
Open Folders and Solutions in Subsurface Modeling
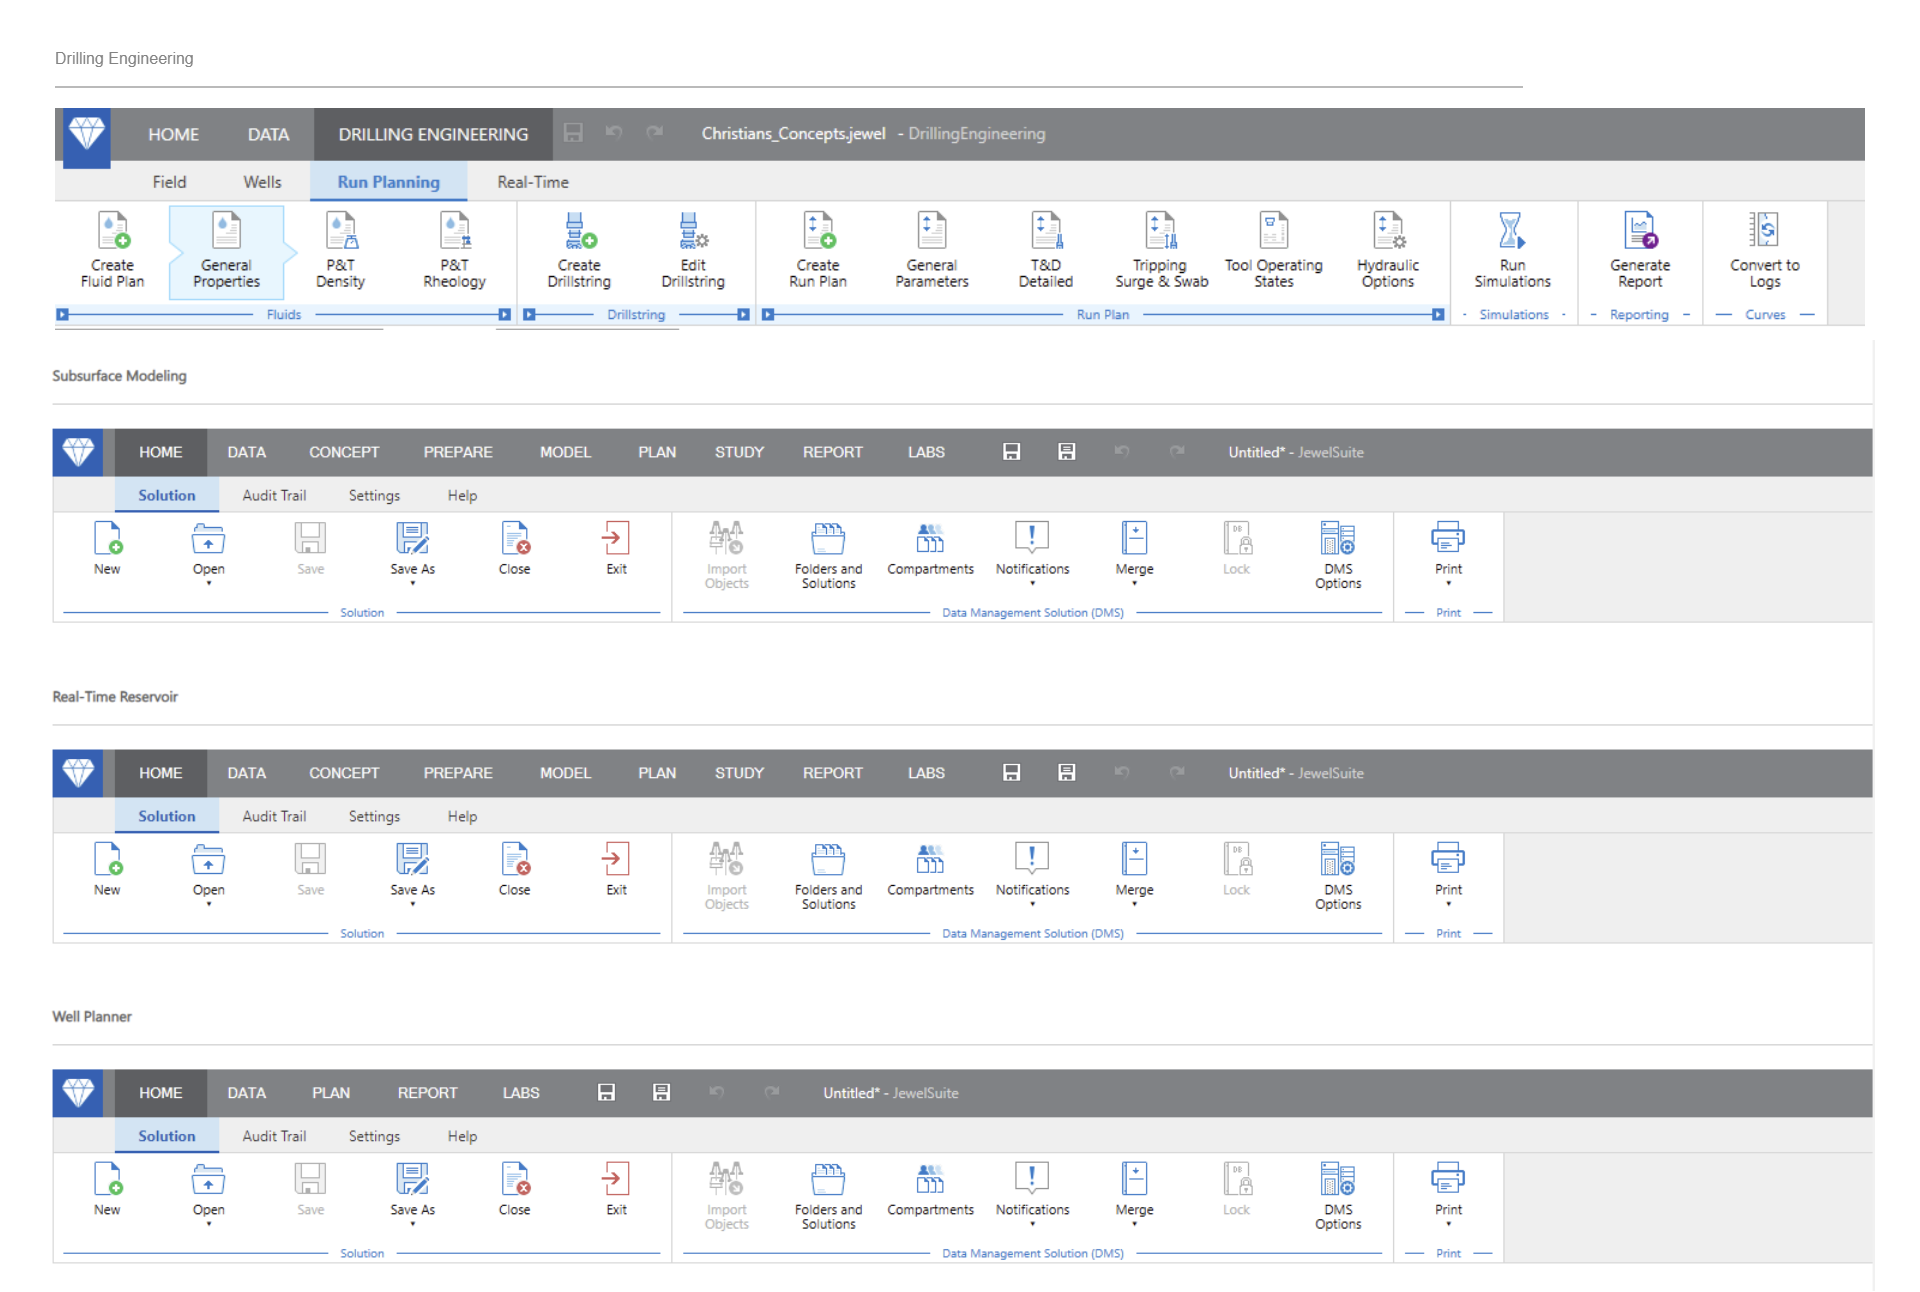(x=828, y=555)
